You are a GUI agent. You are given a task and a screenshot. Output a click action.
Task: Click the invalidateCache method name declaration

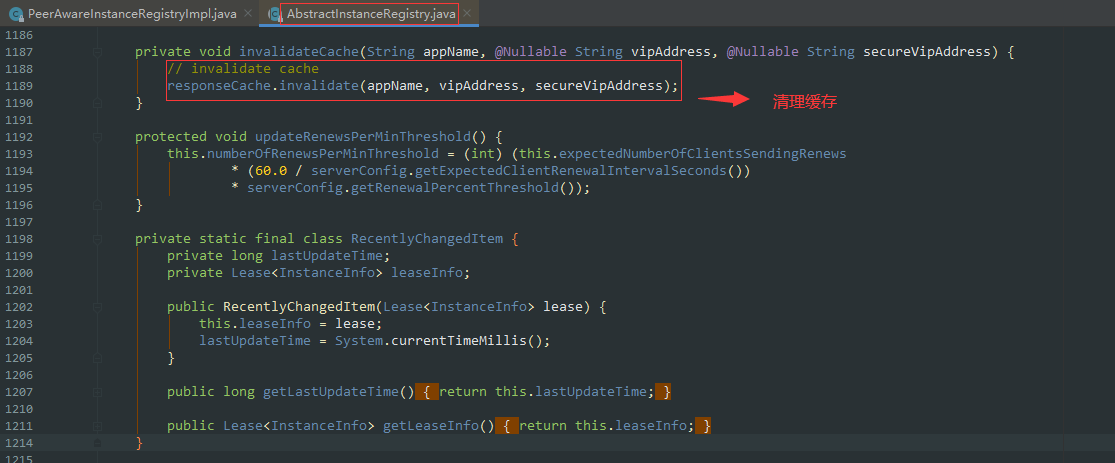tap(299, 52)
